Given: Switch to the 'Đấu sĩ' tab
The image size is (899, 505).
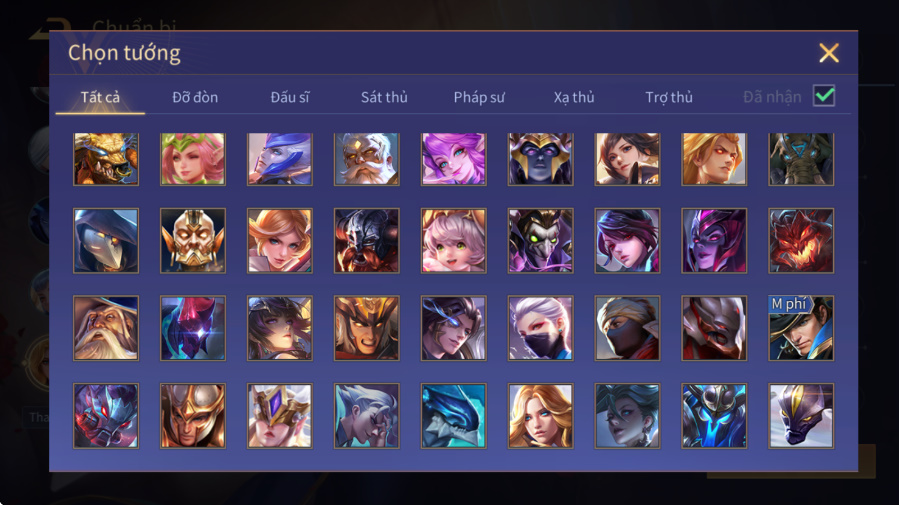Looking at the screenshot, I should pos(290,97).
